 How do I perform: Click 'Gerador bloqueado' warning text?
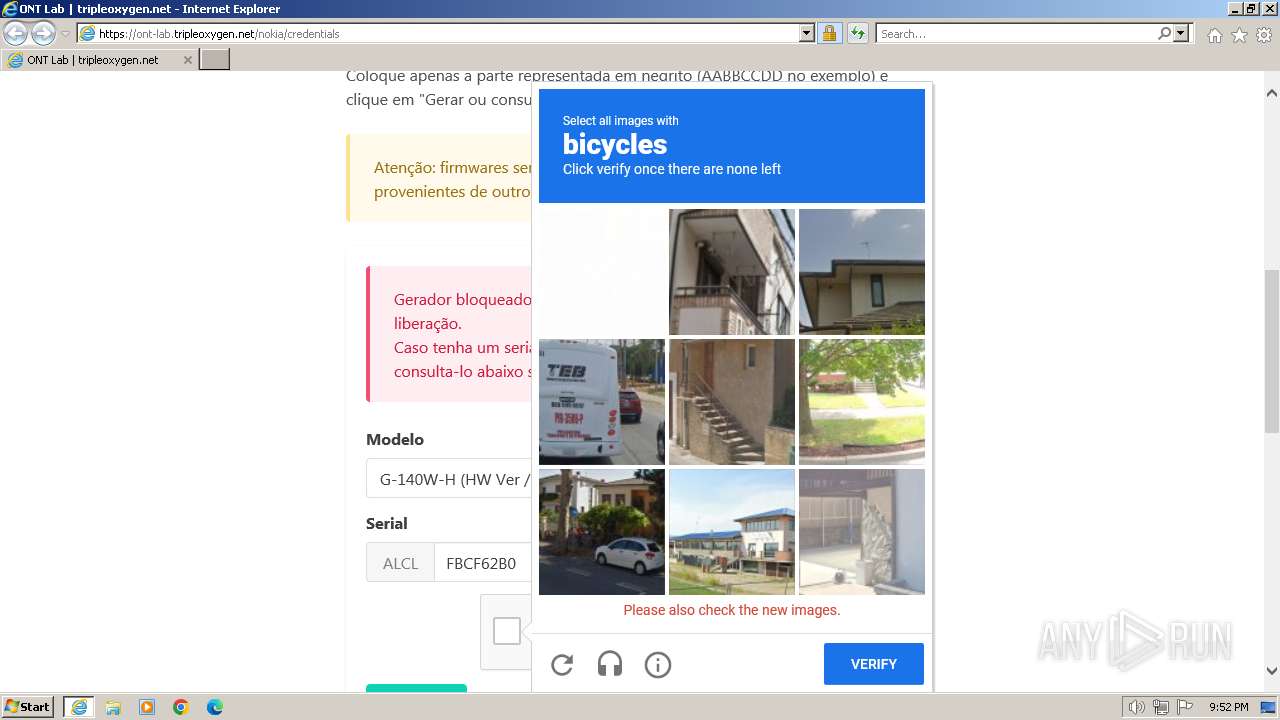[x=463, y=299]
